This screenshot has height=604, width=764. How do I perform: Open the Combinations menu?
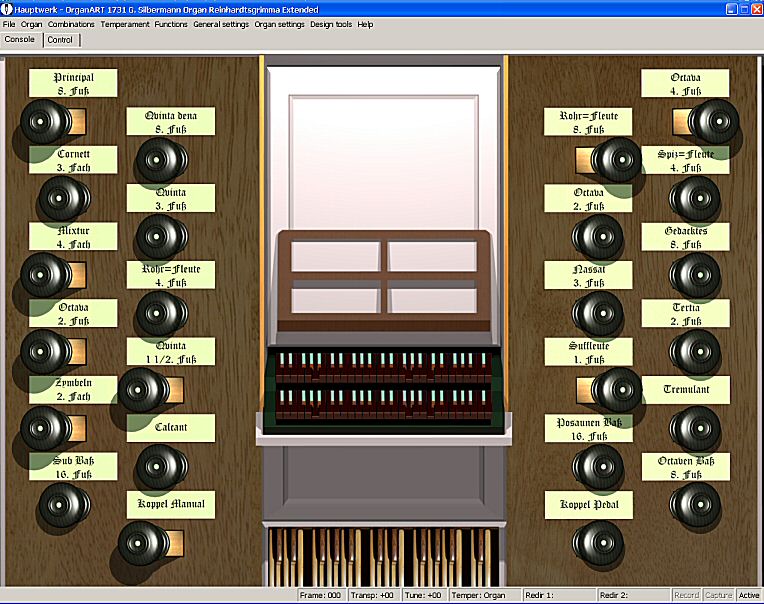point(71,24)
